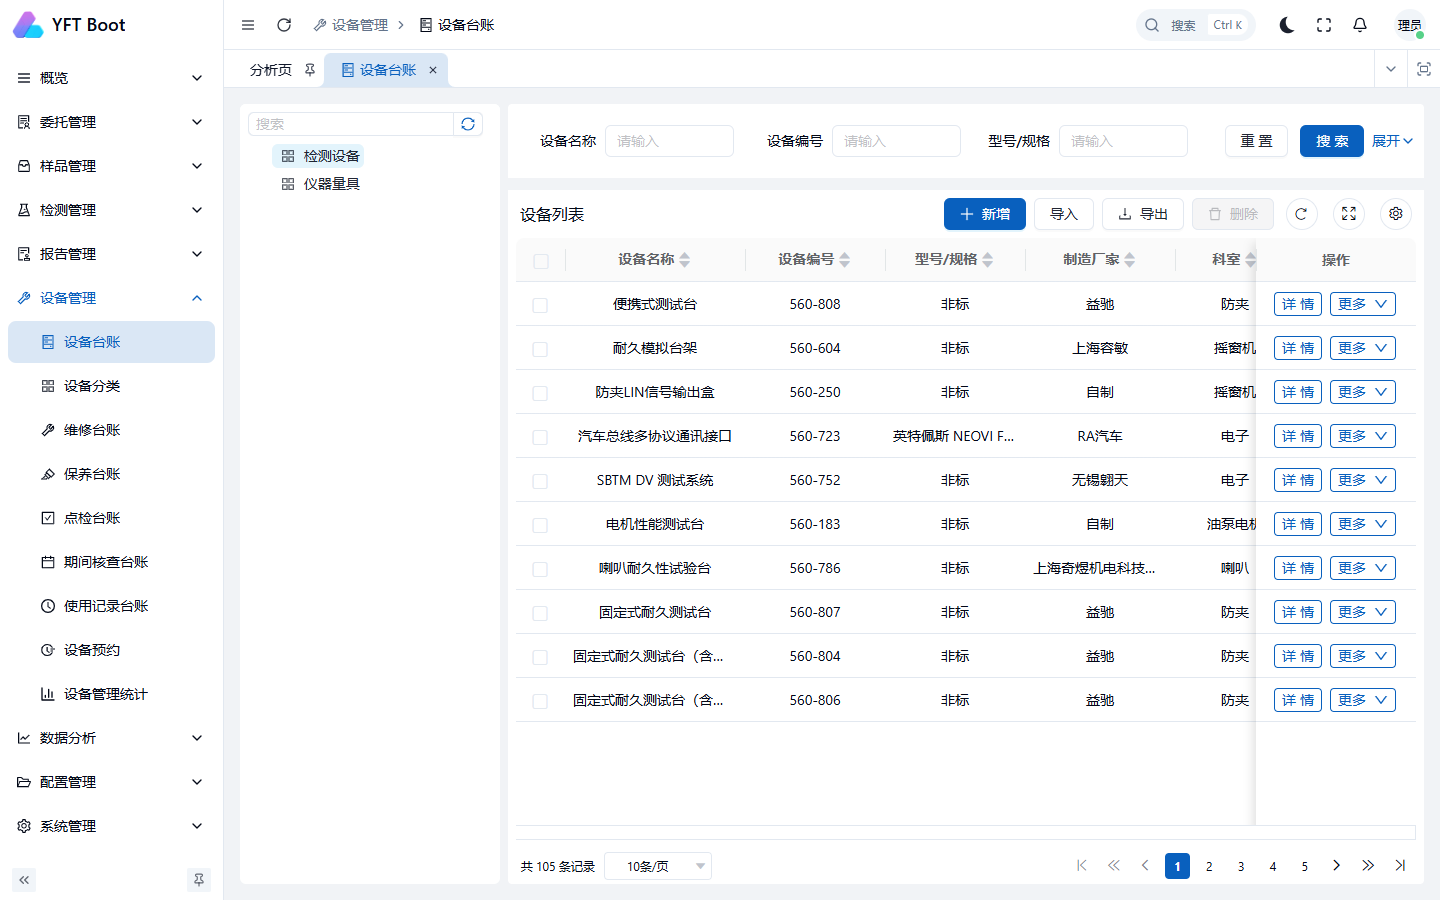Toggle dark mode with the moon icon
1440x900 pixels.
click(x=1287, y=25)
